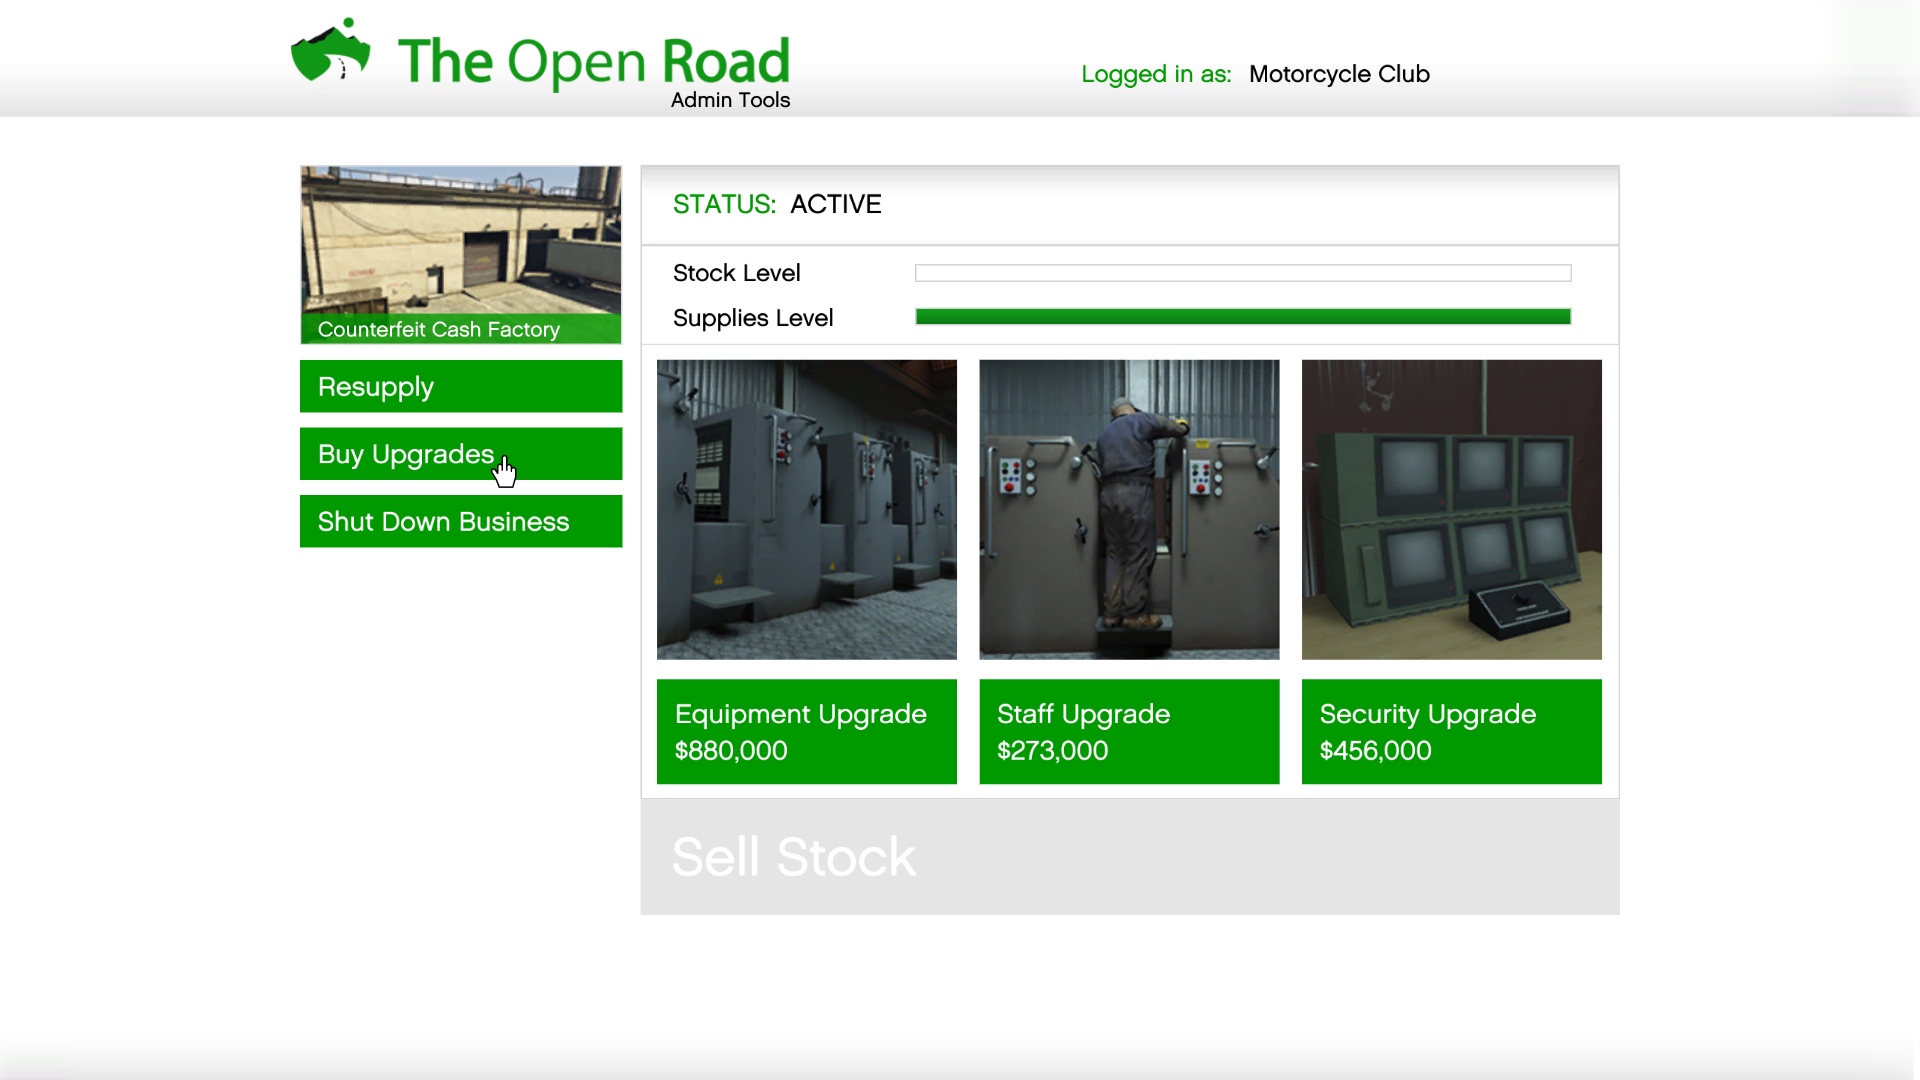Select the Counterfeit Cash Factory thumbnail

[x=461, y=240]
